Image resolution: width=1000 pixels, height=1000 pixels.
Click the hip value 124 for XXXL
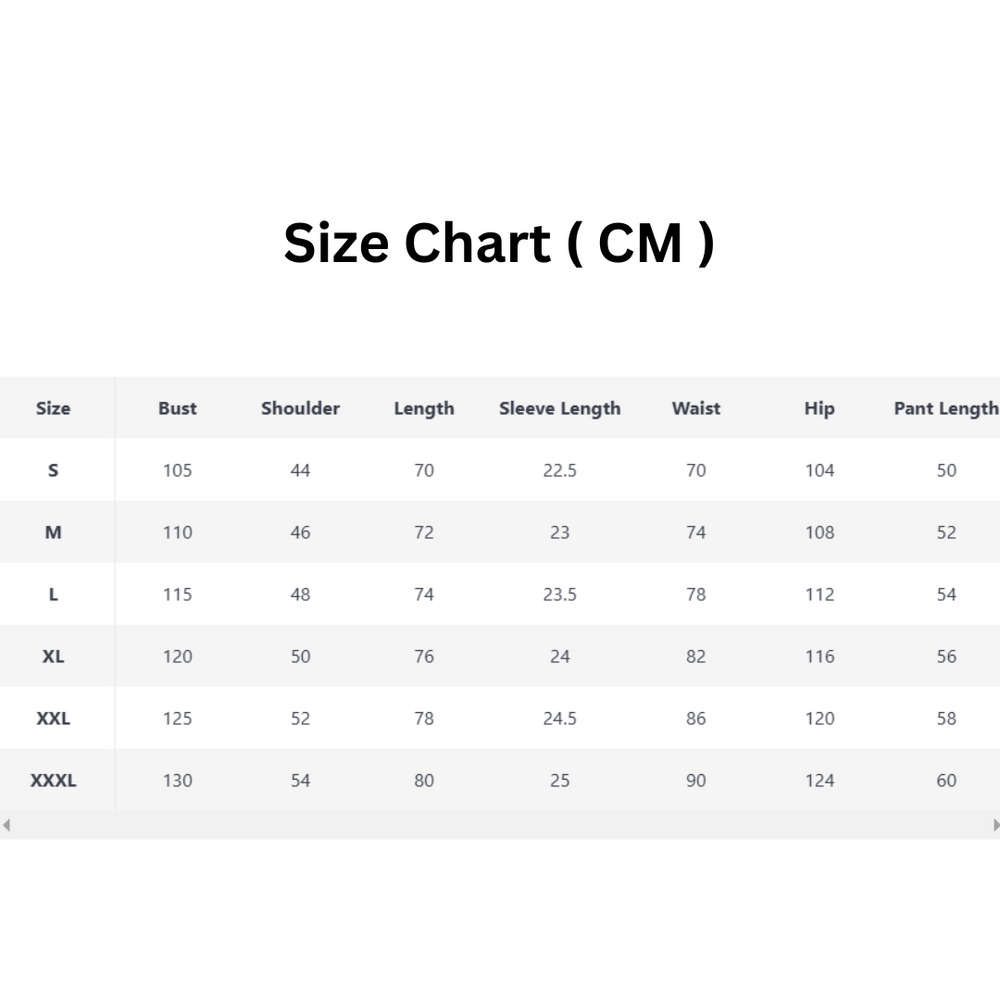819,780
